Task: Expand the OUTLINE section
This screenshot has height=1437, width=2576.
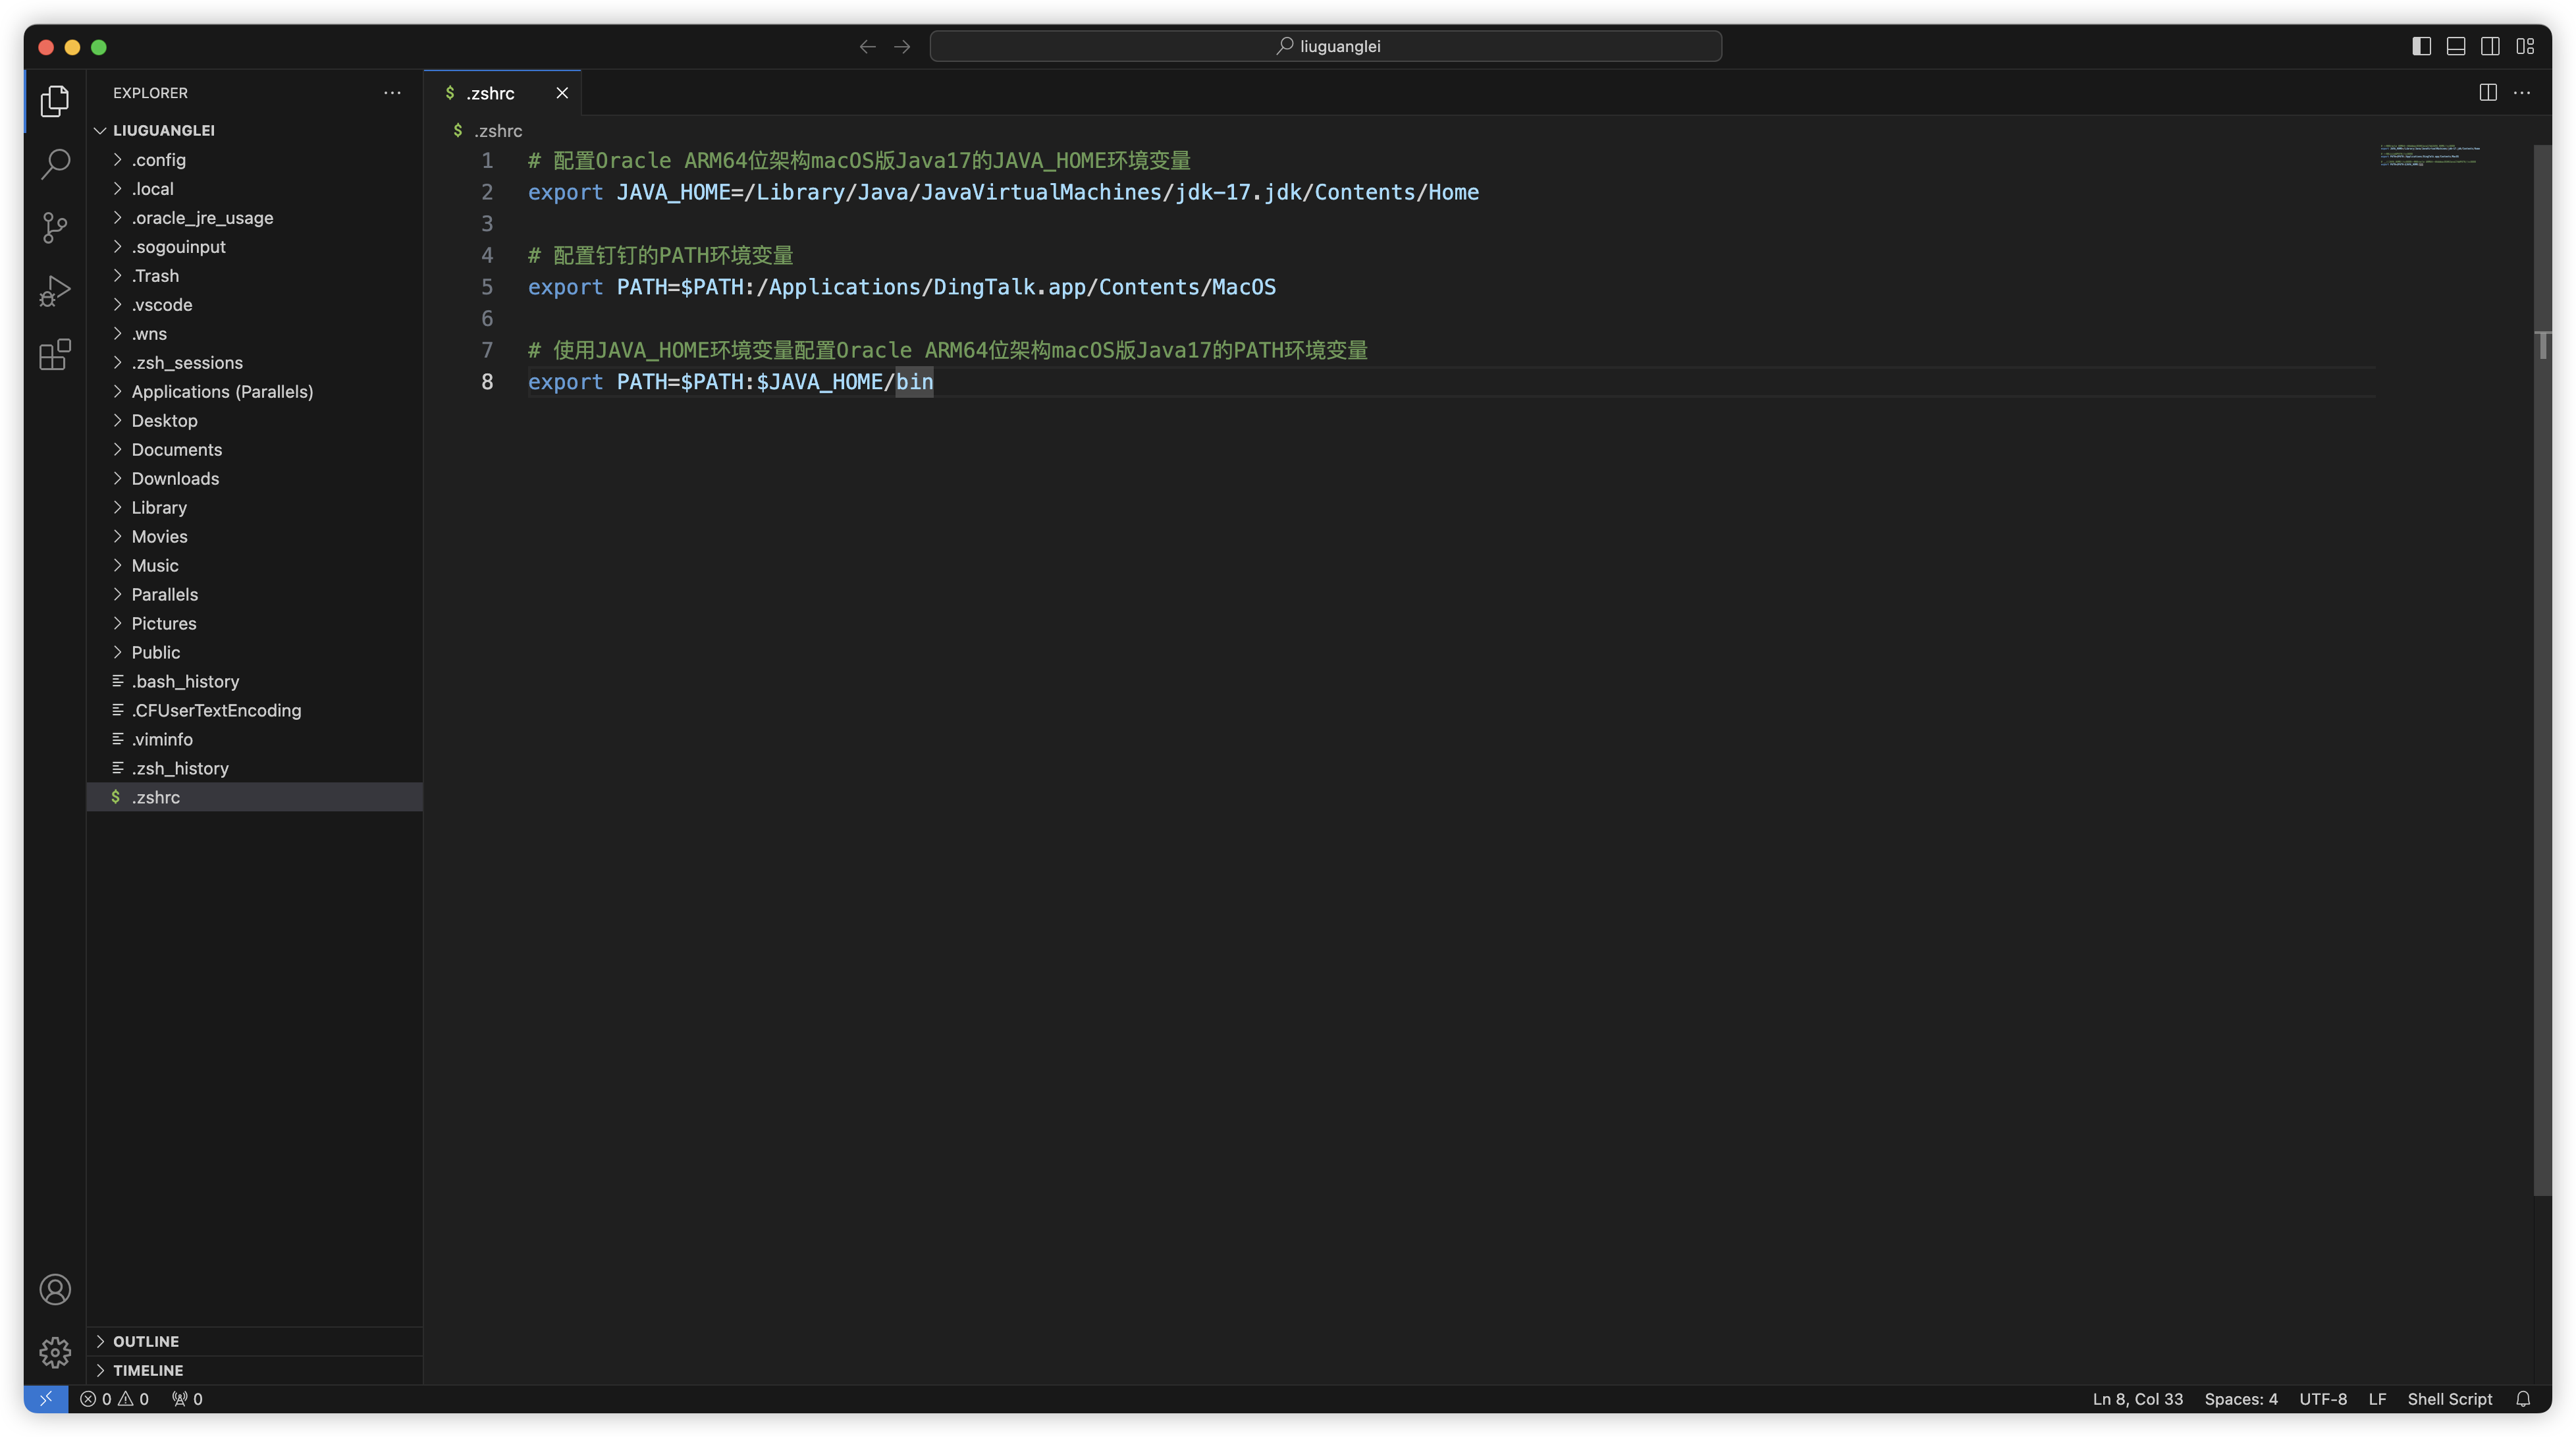Action: click(x=146, y=1341)
